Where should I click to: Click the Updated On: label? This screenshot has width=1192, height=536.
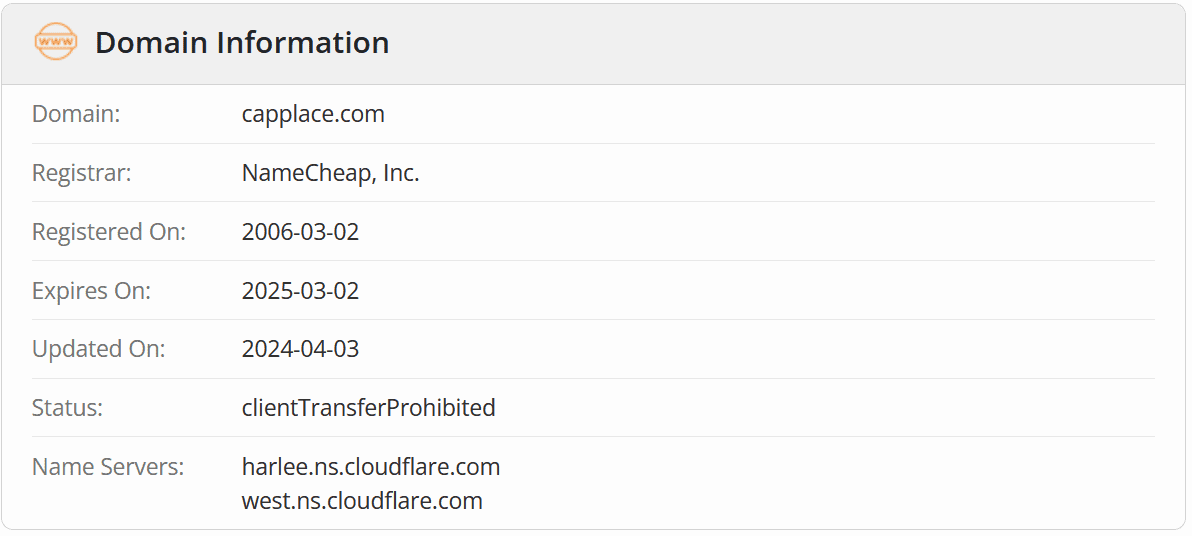[x=99, y=349]
